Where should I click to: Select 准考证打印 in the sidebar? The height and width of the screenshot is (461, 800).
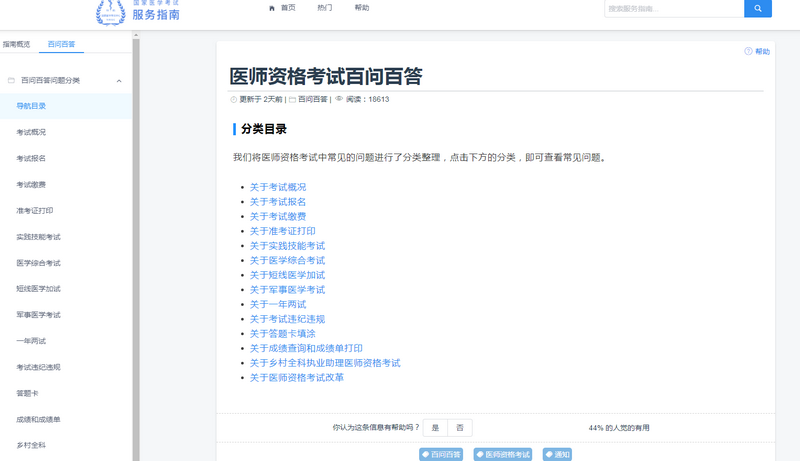coord(35,211)
